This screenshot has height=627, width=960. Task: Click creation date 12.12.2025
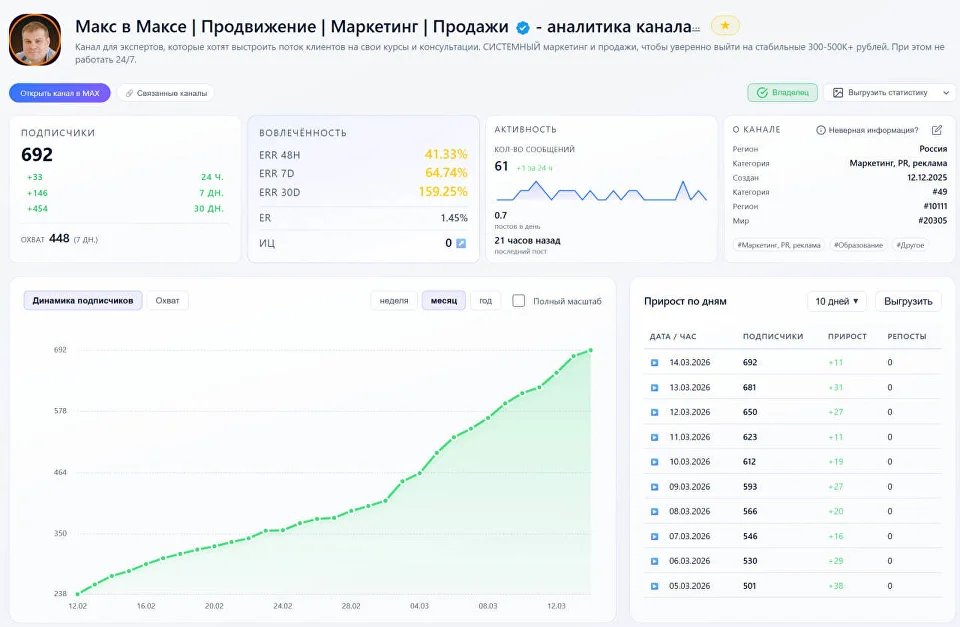pyautogui.click(x=927, y=178)
